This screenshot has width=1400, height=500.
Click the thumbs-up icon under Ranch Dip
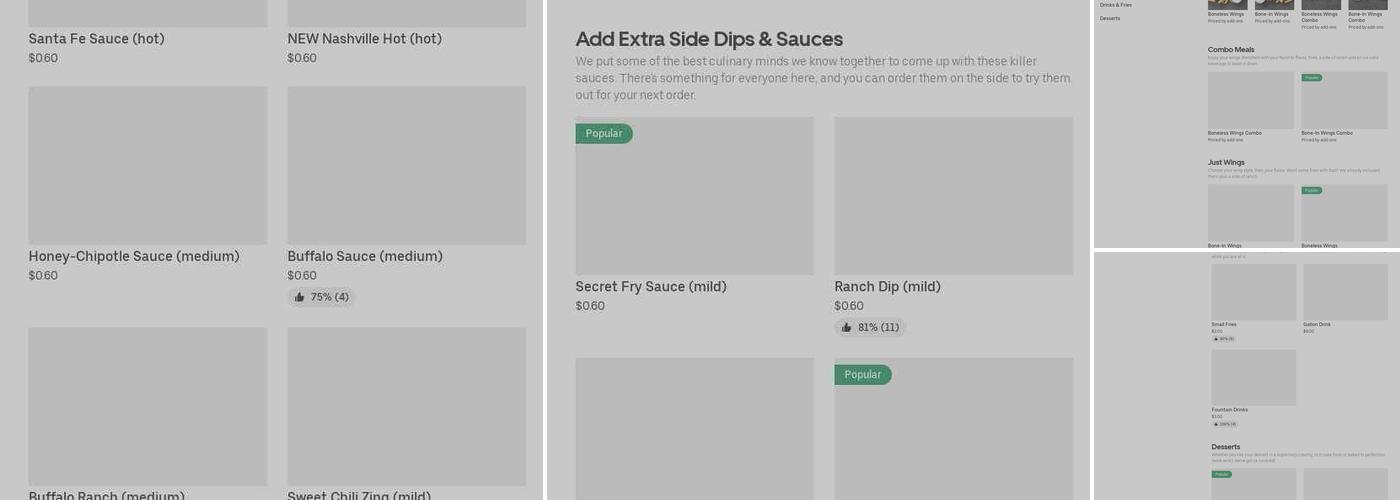[x=846, y=327]
